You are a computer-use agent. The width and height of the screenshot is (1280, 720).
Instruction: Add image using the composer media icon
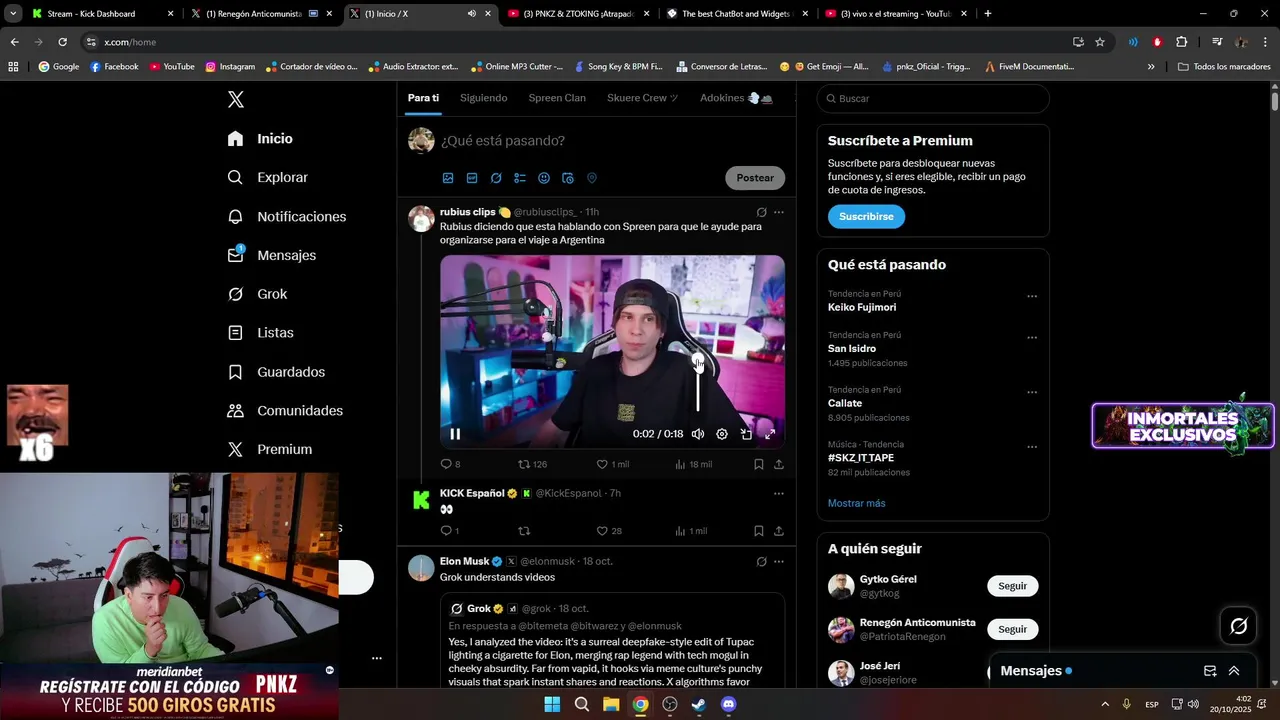[x=448, y=178]
